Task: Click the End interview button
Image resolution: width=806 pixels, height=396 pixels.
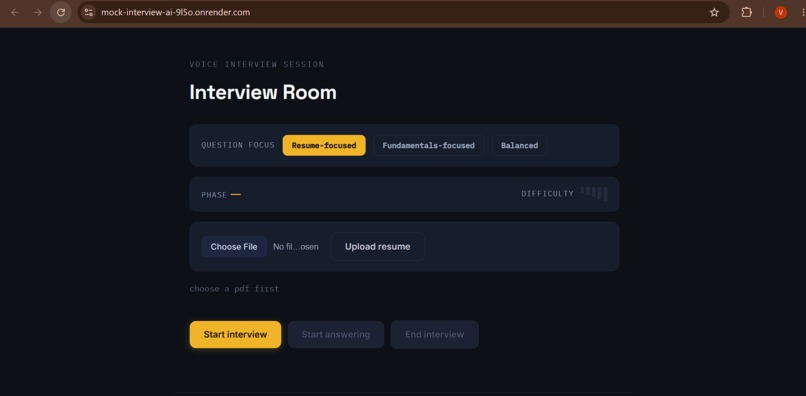Action: click(x=434, y=334)
